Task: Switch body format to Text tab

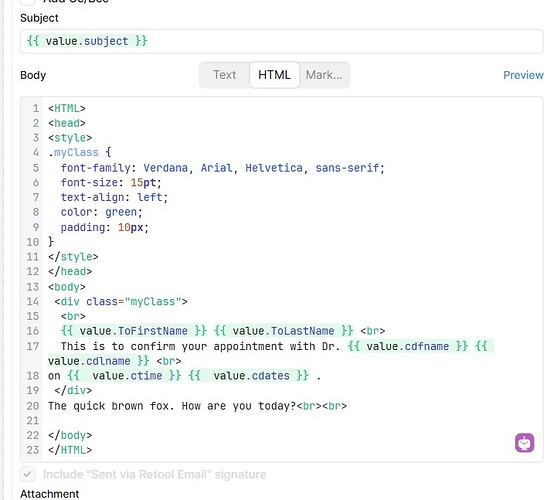Action: click(x=224, y=75)
